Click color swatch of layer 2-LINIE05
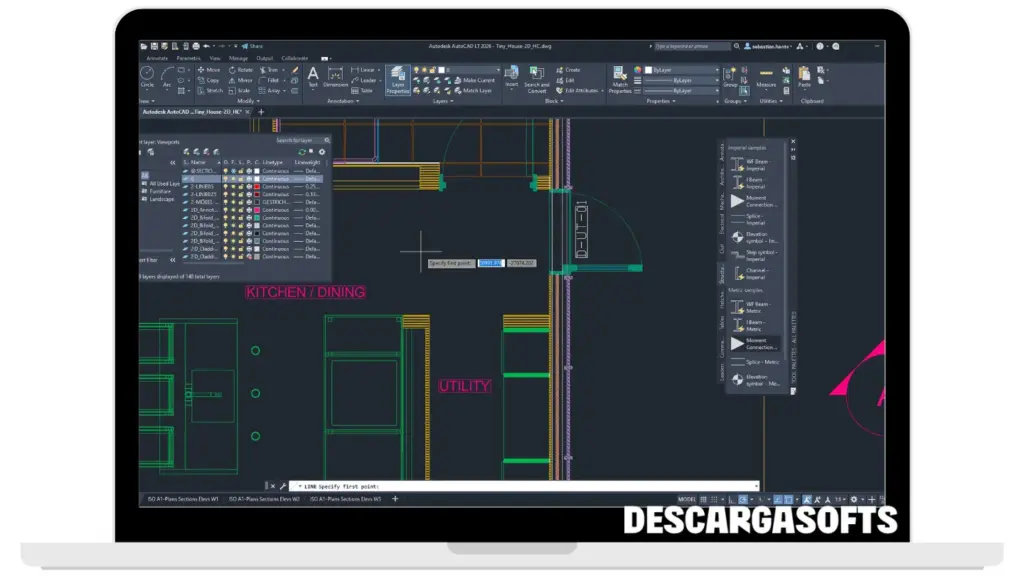 [257, 187]
